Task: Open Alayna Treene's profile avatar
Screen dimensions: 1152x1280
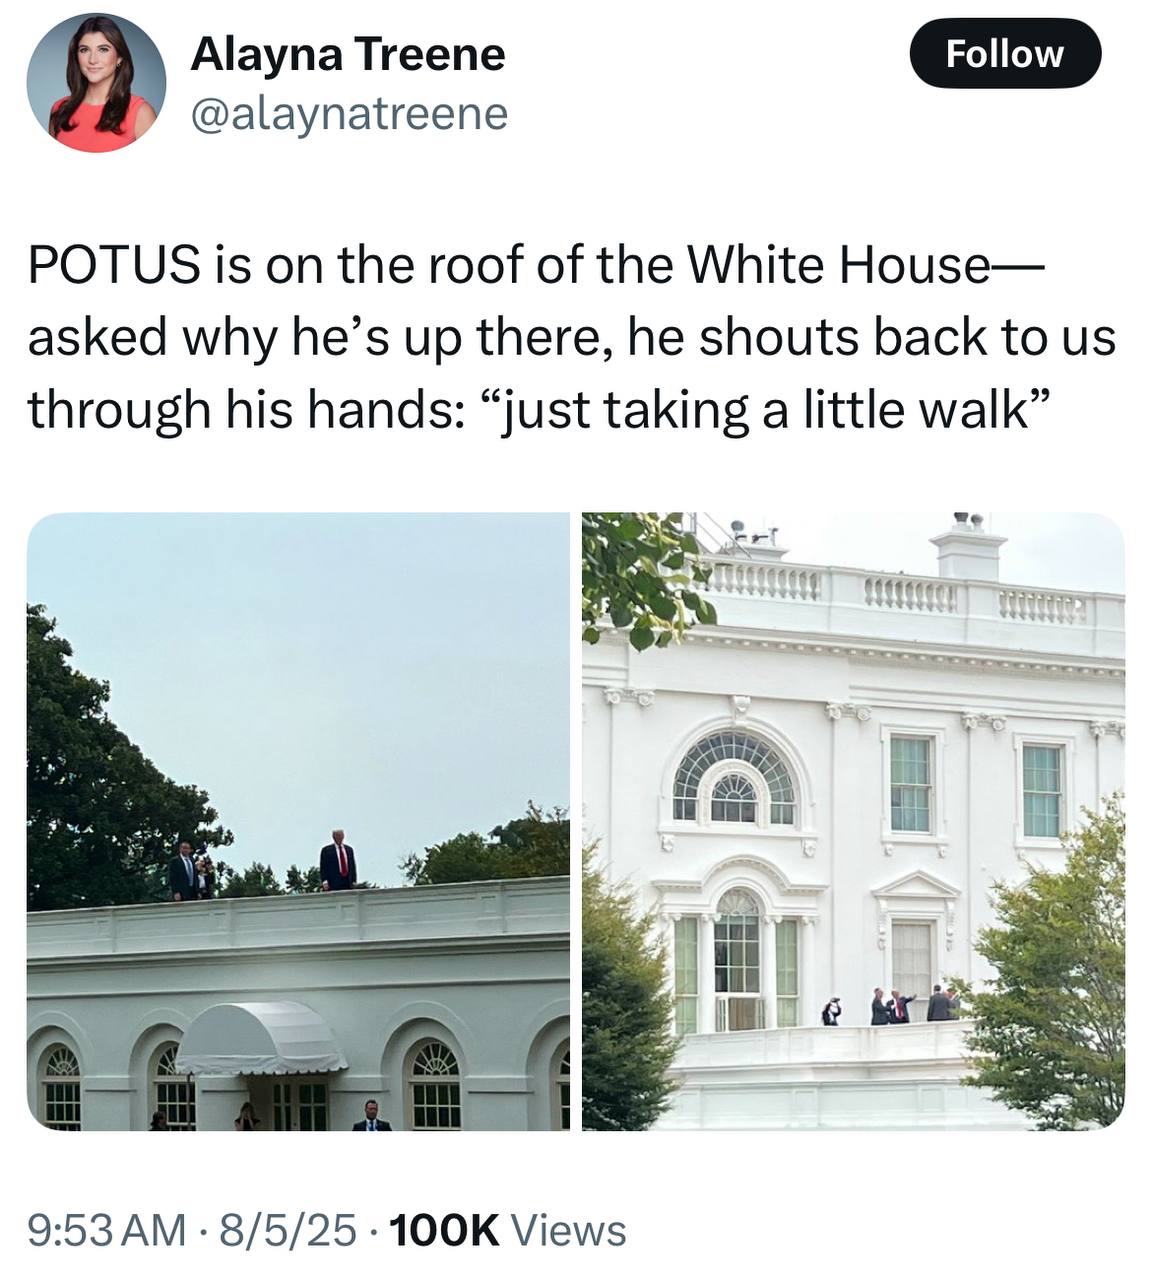Action: tap(96, 83)
